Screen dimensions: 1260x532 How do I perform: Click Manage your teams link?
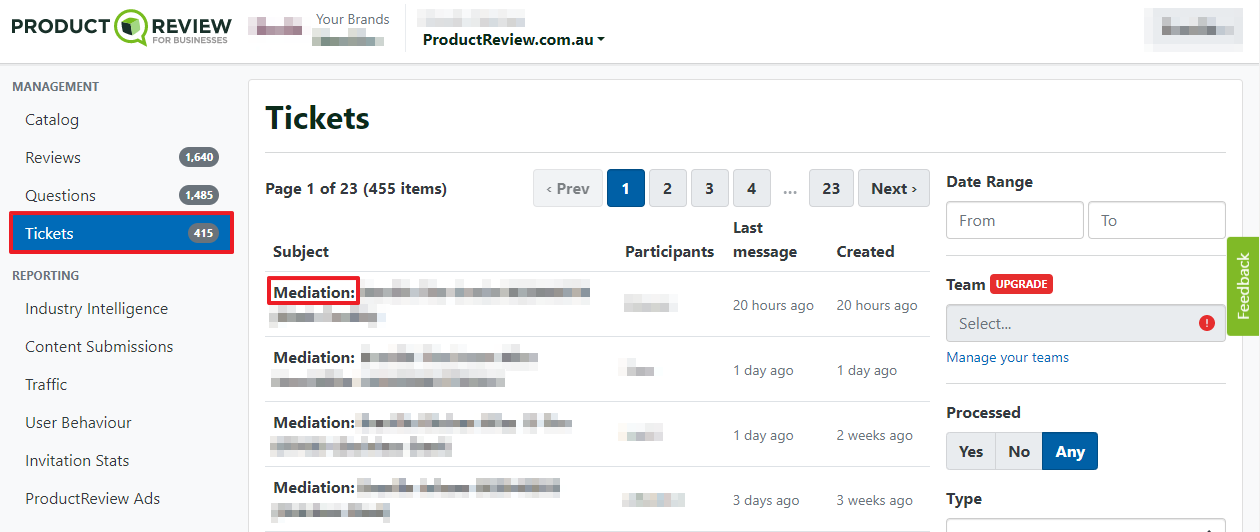point(1007,357)
